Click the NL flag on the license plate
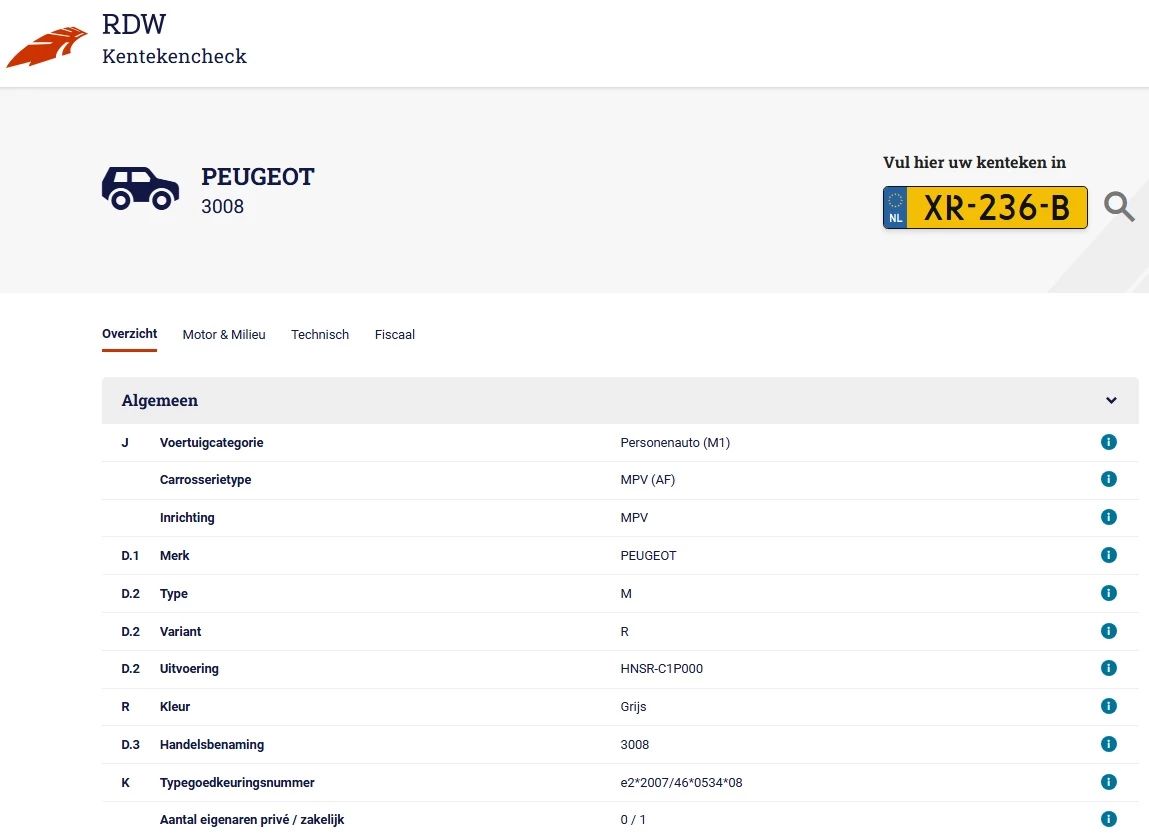The height and width of the screenshot is (838, 1149). click(894, 207)
